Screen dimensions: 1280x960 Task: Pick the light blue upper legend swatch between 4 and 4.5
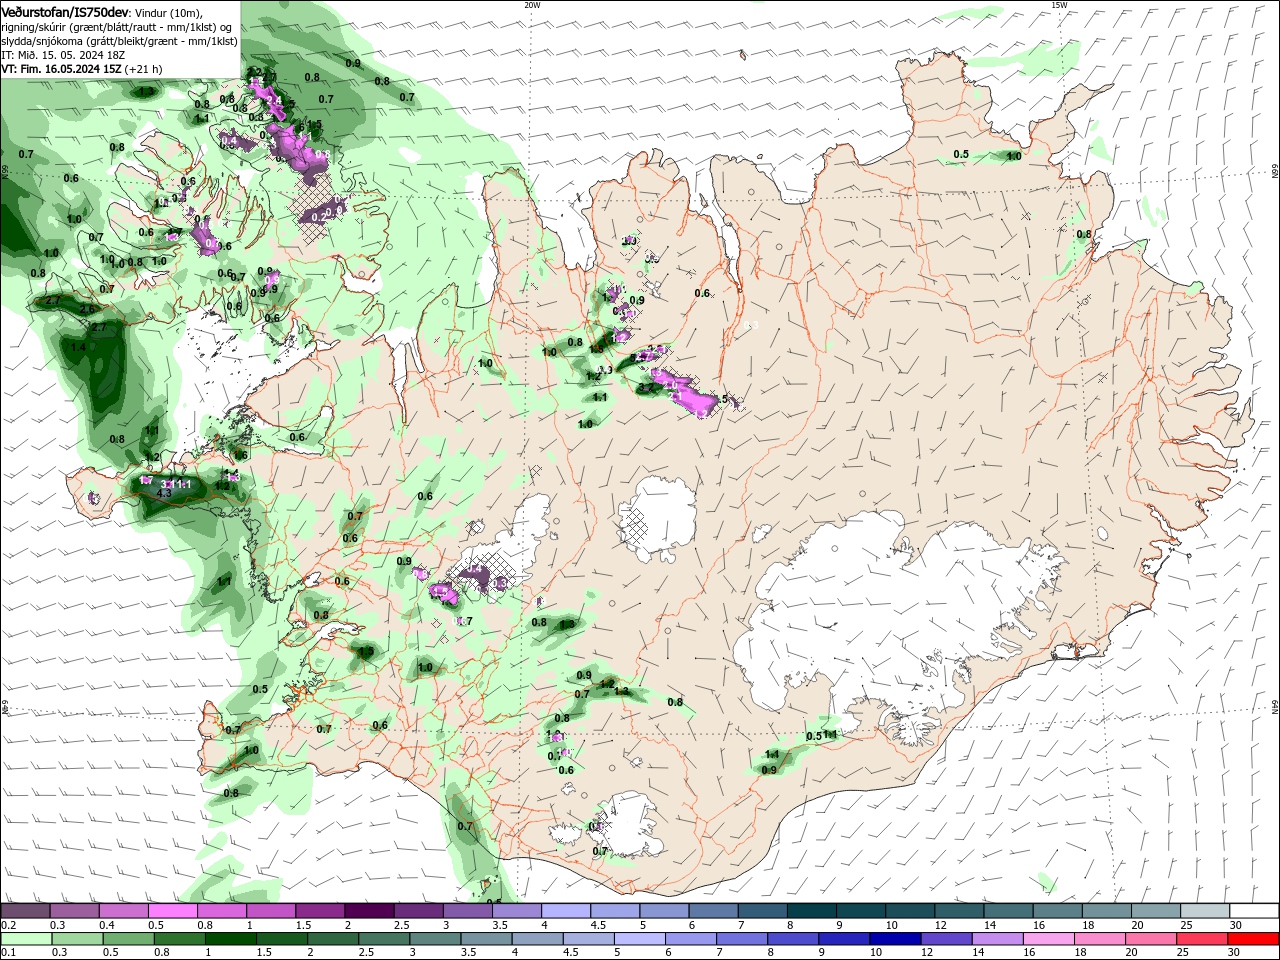pyautogui.click(x=566, y=911)
